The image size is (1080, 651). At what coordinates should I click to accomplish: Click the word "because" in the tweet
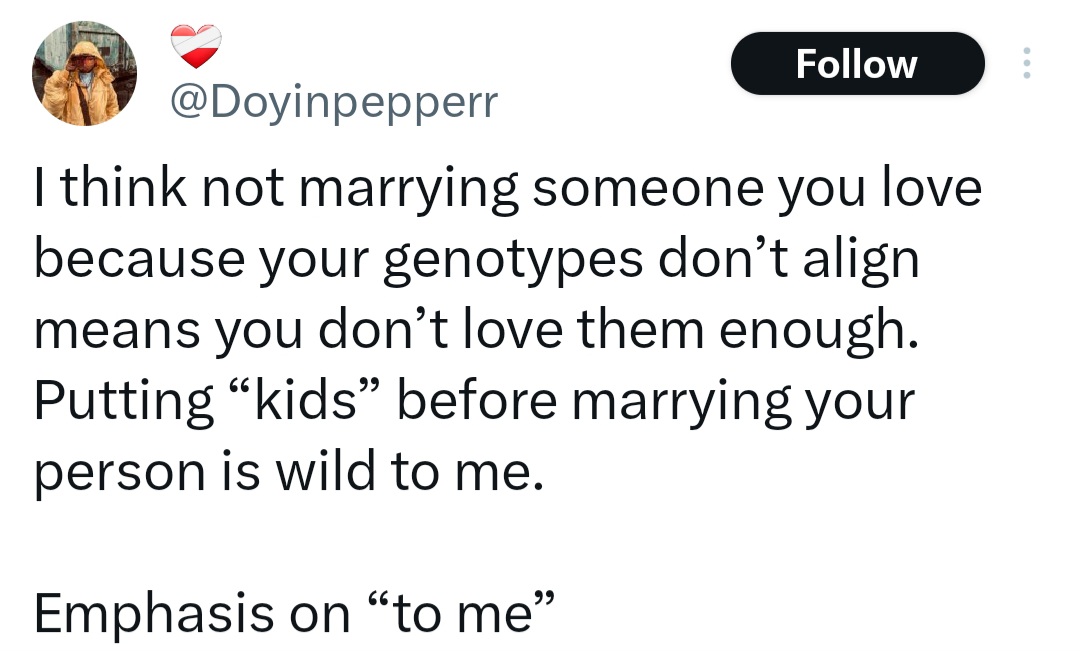[134, 261]
